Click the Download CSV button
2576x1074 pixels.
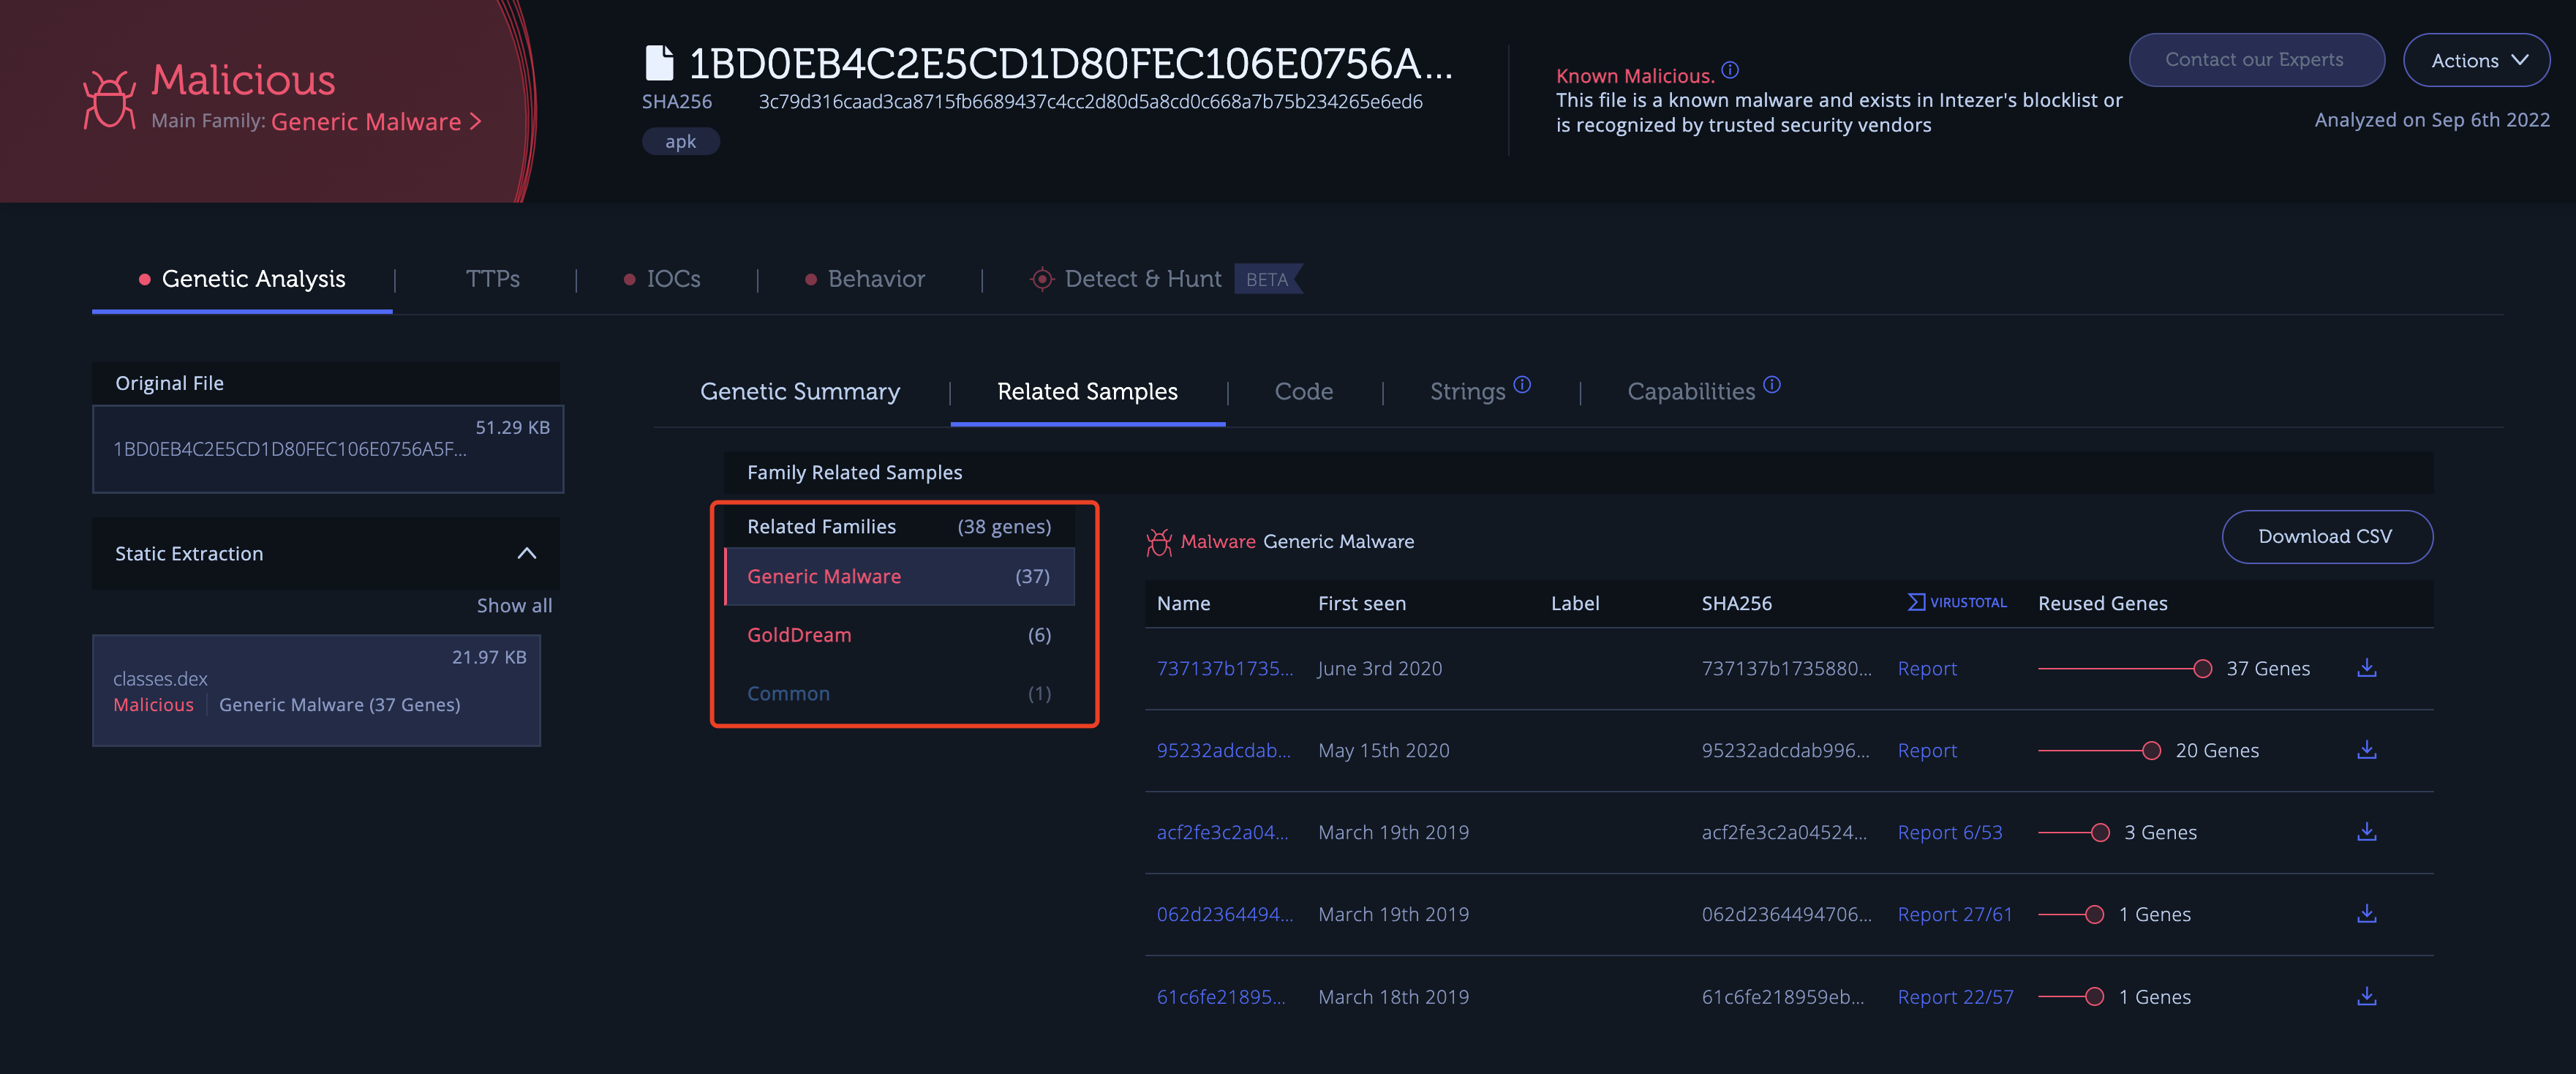[x=2328, y=537]
